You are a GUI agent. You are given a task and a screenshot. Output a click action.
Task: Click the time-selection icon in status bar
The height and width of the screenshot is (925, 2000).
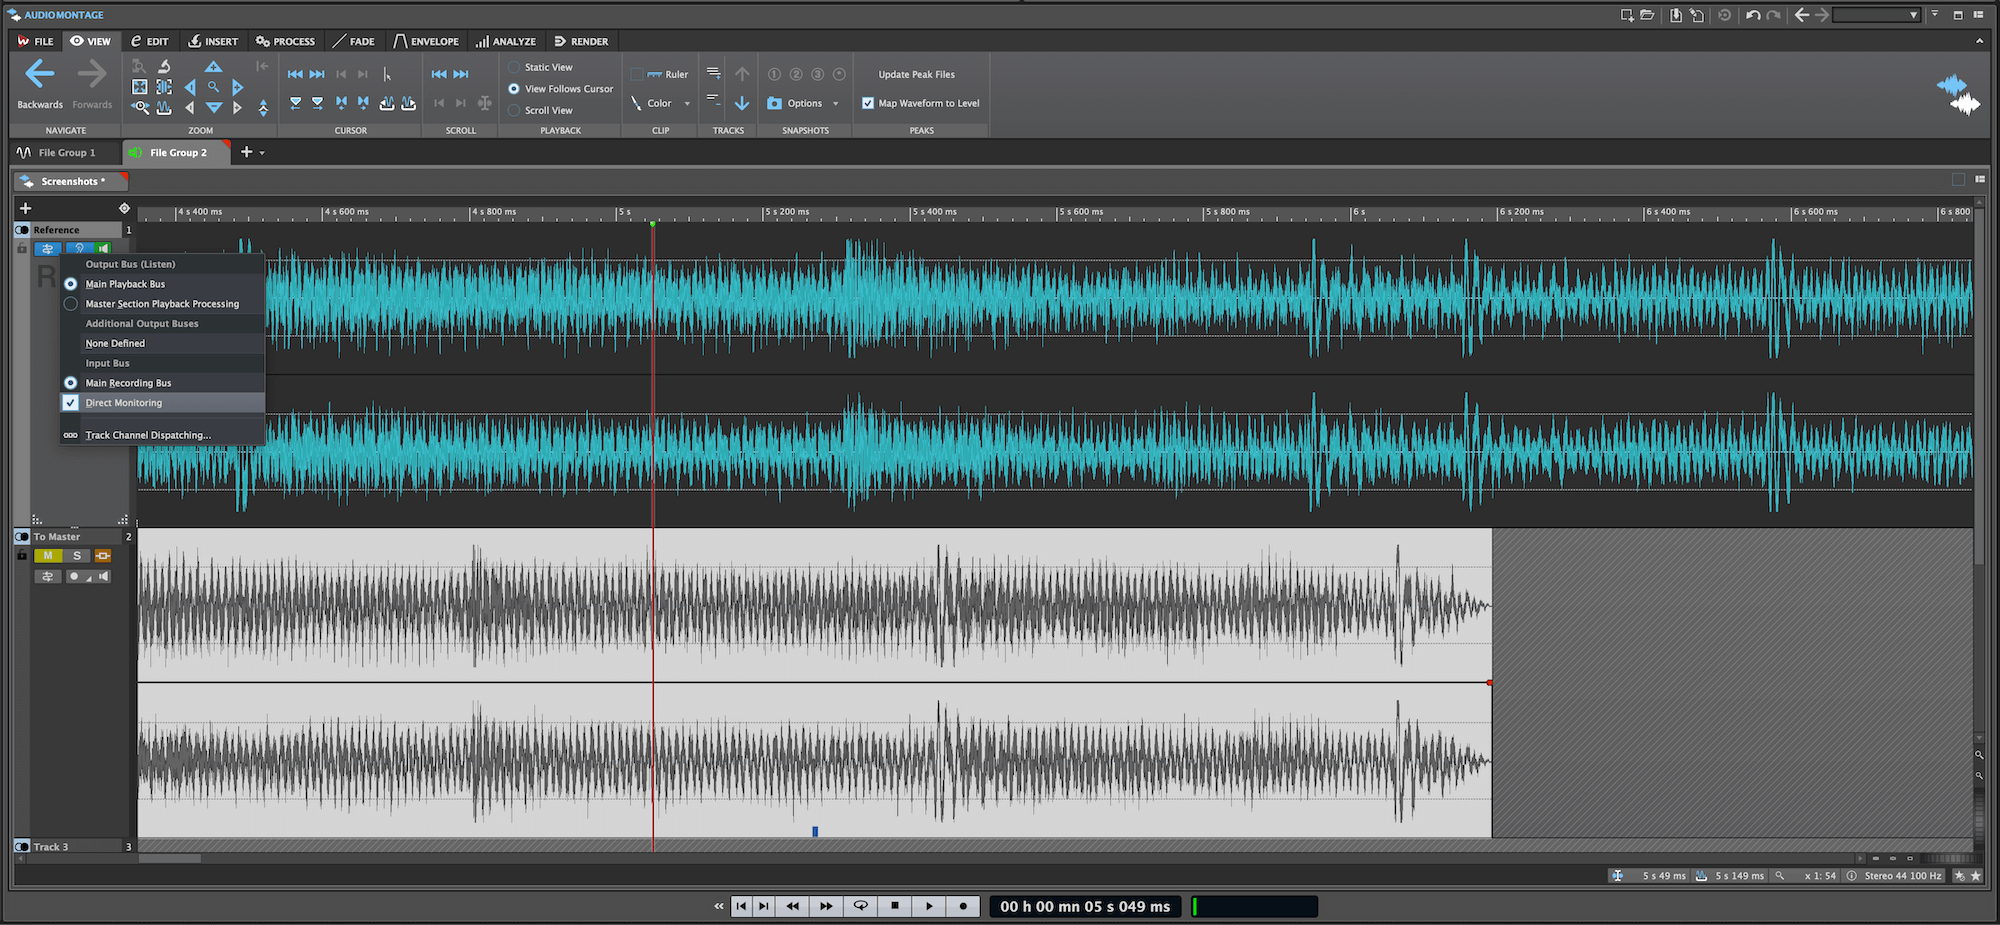point(1617,876)
